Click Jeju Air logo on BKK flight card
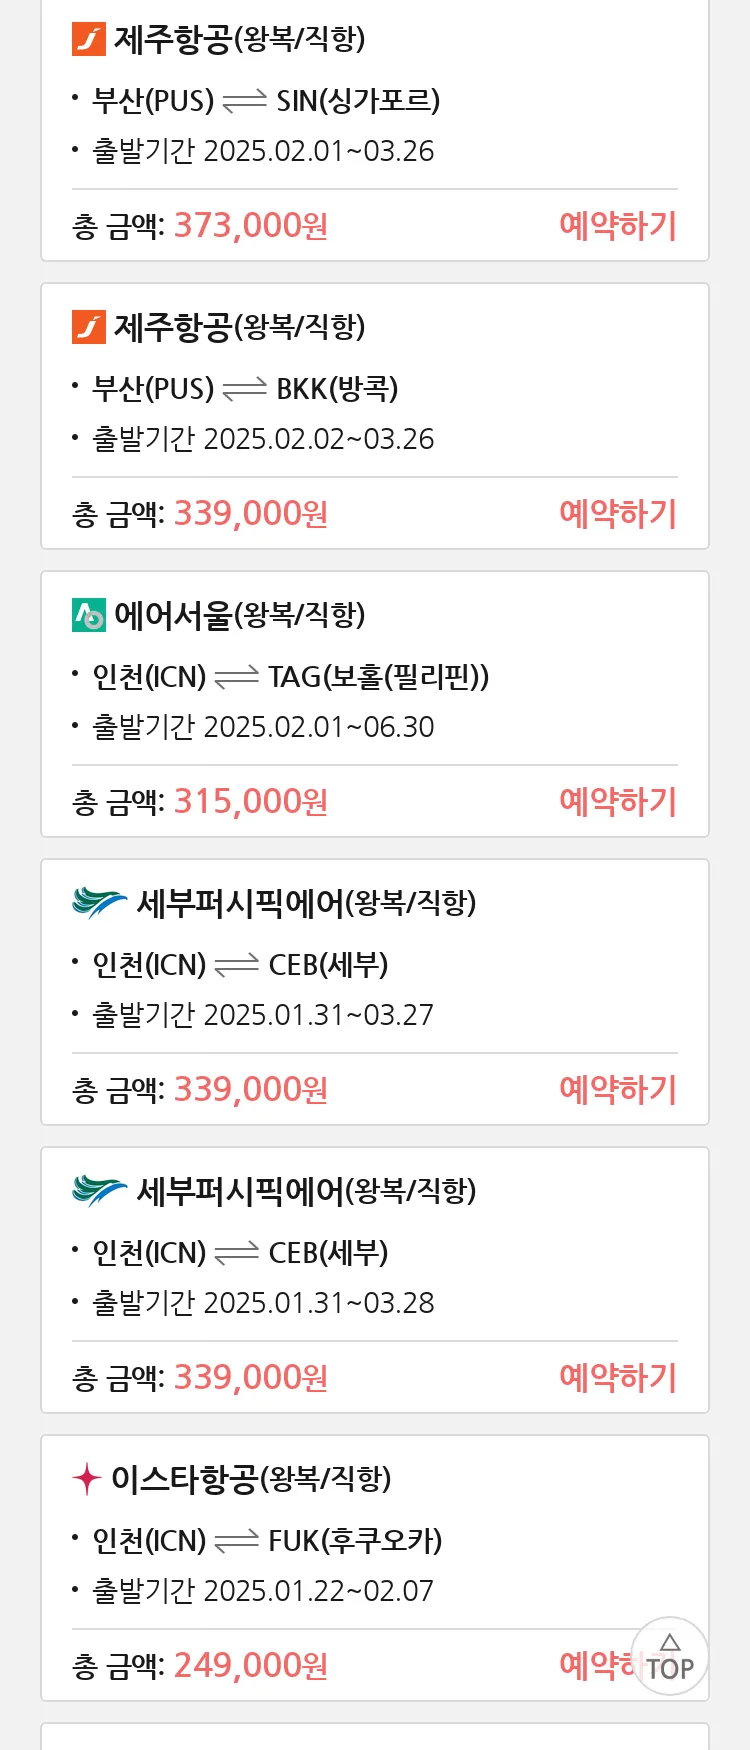Screen dimensions: 750x1750 click(x=89, y=327)
